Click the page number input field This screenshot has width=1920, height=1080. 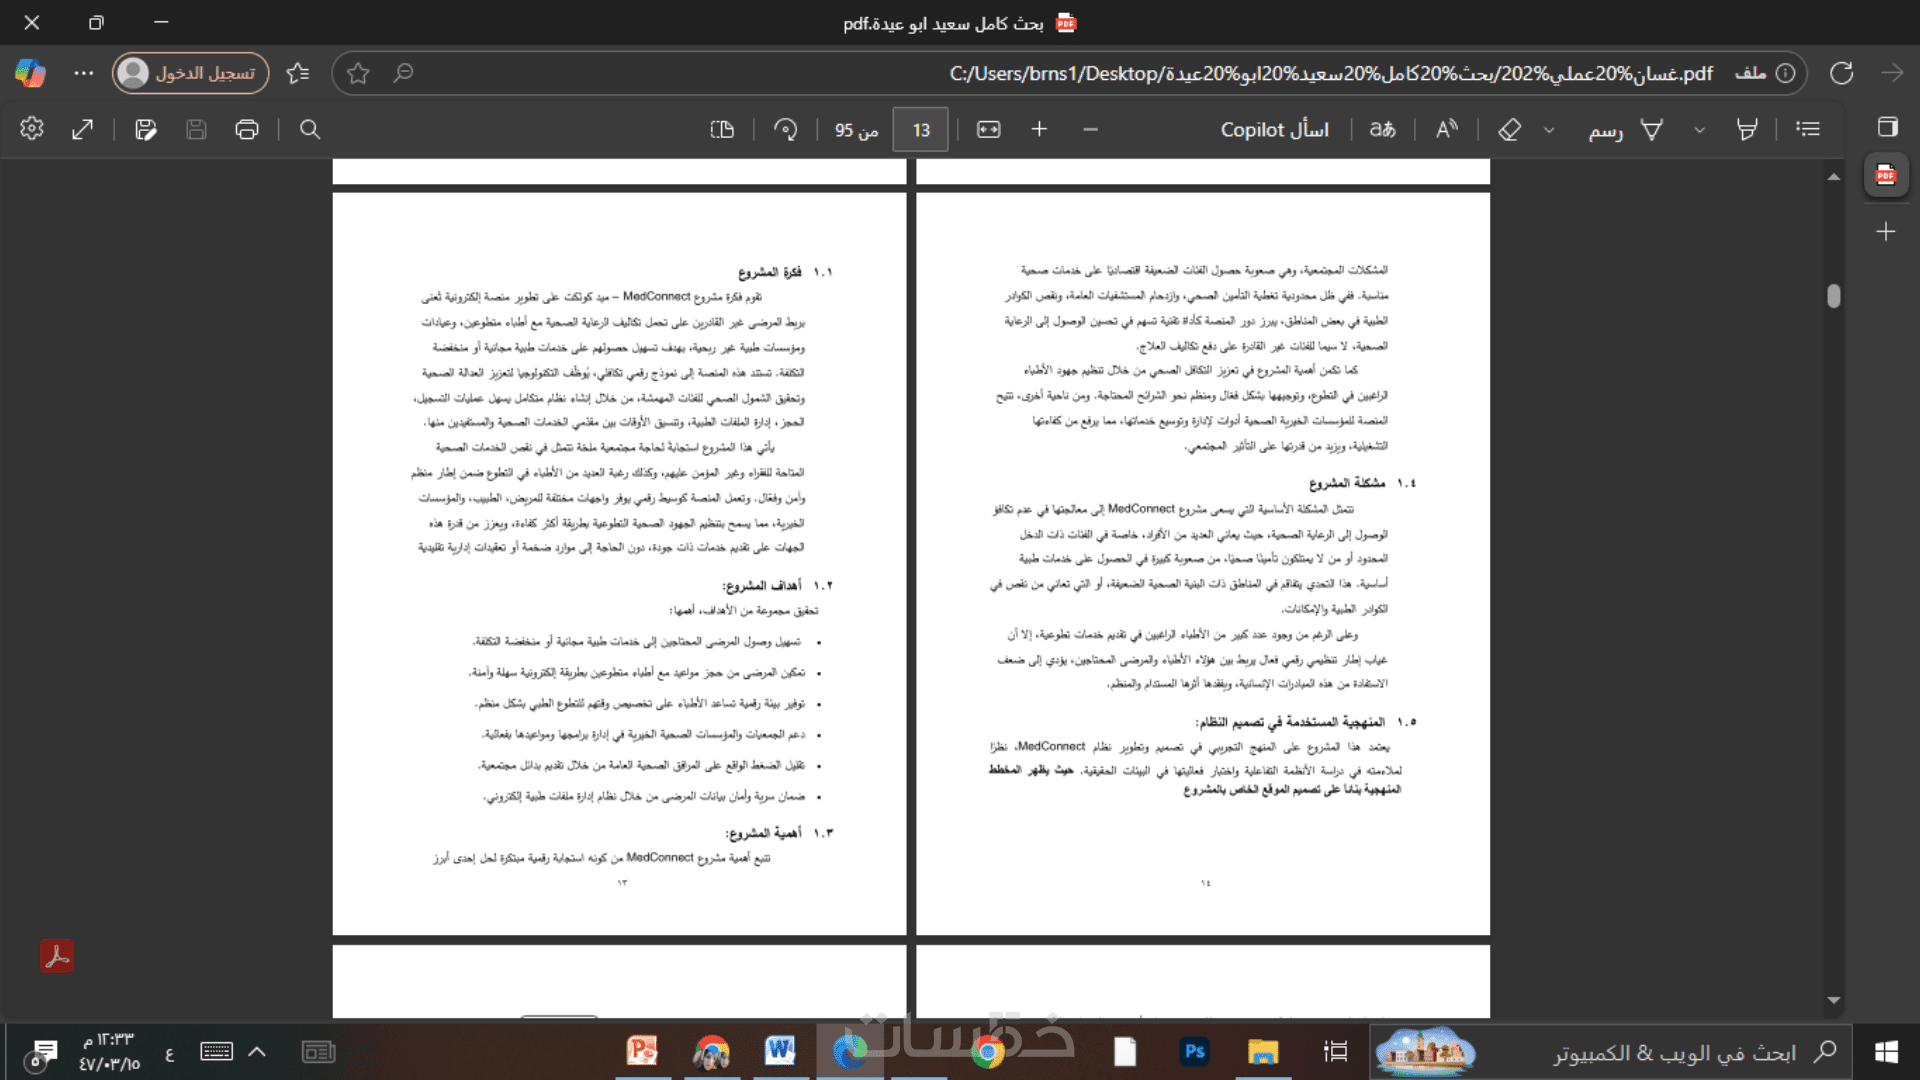[x=920, y=130]
